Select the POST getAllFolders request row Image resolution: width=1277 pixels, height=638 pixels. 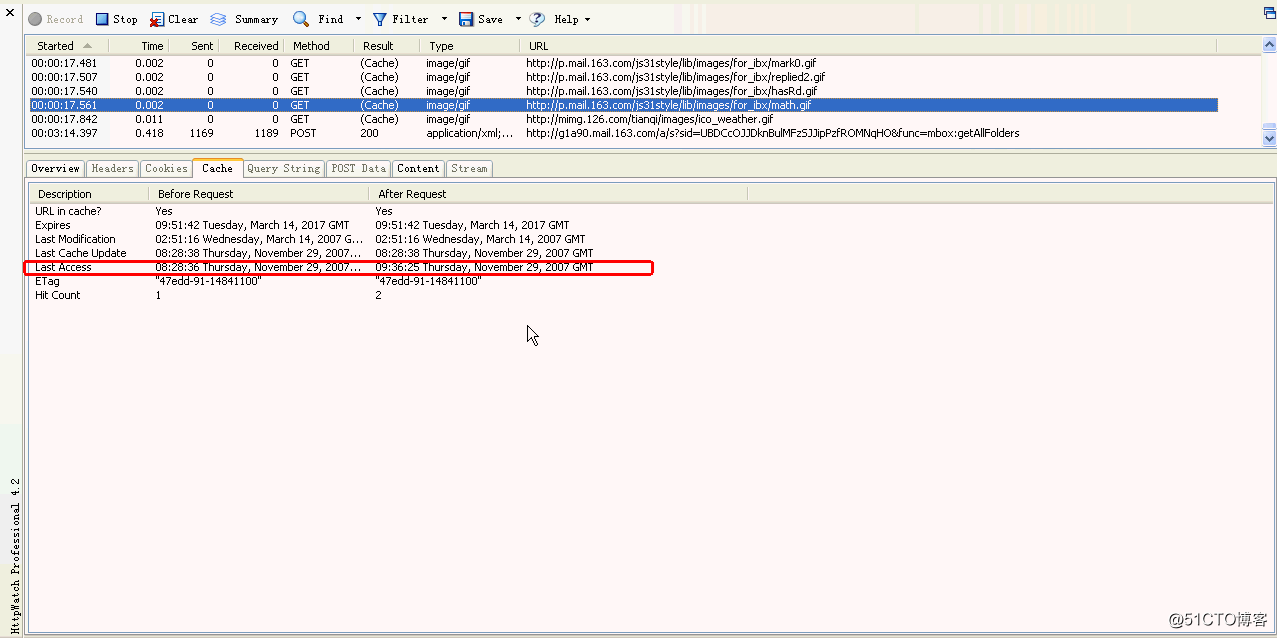pyautogui.click(x=622, y=133)
